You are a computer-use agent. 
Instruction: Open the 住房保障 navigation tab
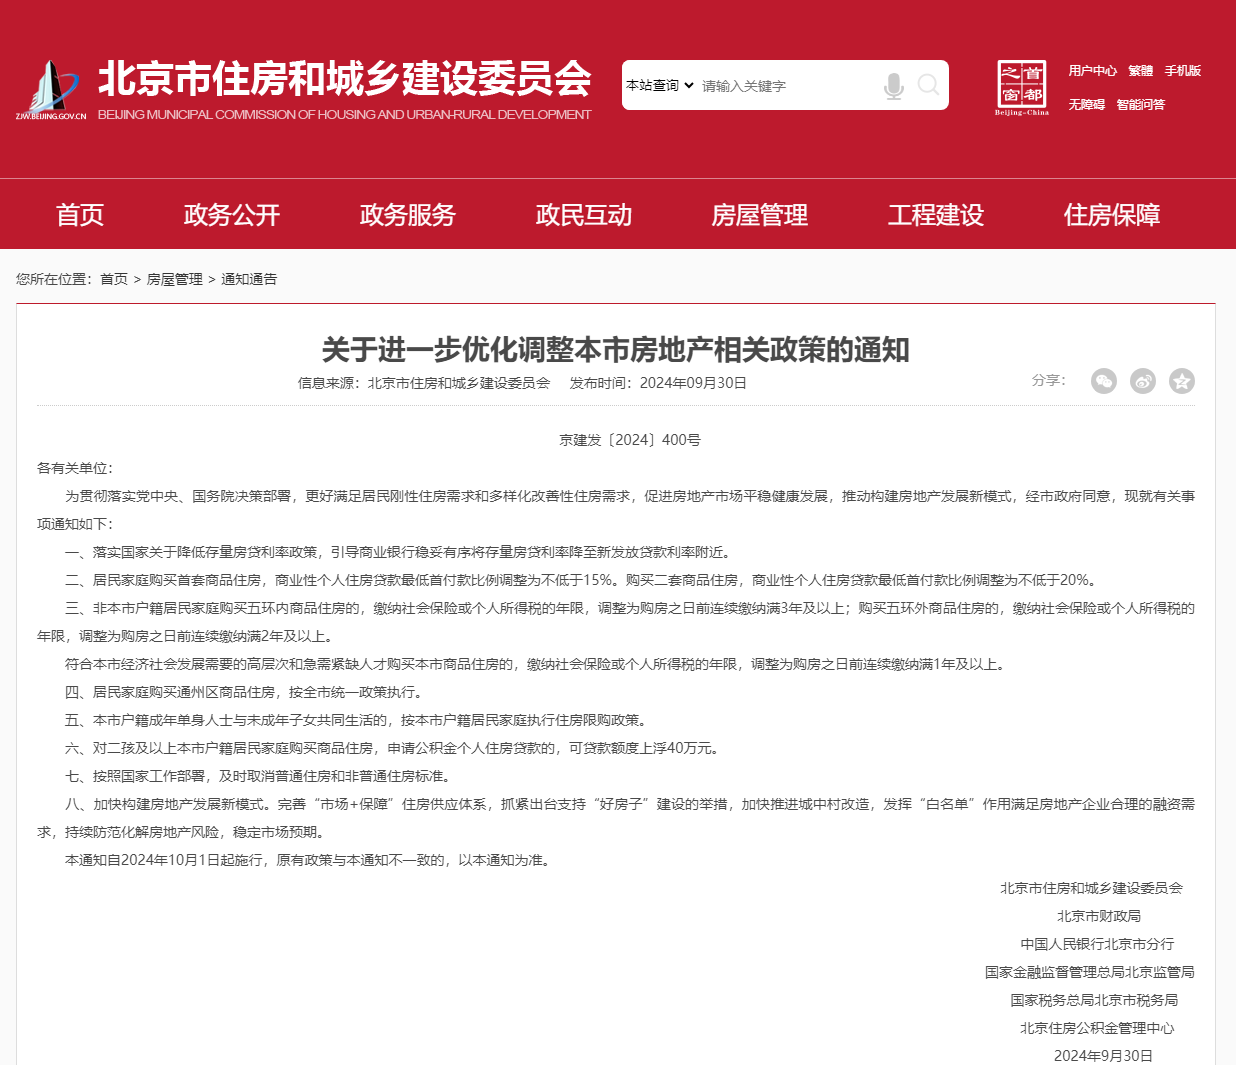(x=1112, y=215)
